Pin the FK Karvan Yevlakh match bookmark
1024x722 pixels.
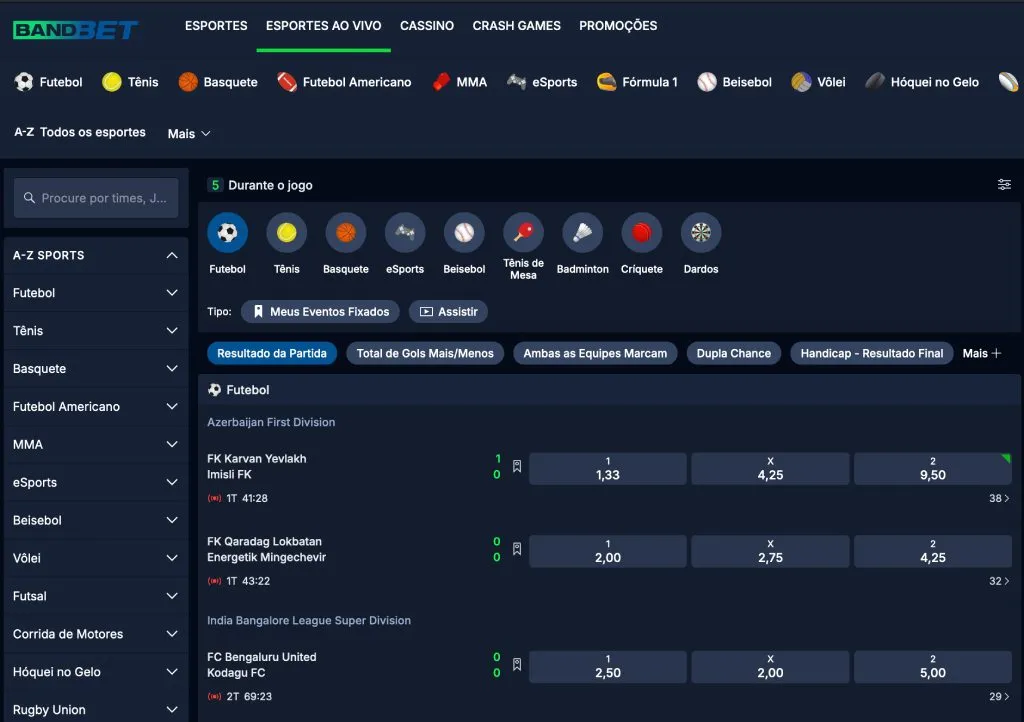pos(517,466)
